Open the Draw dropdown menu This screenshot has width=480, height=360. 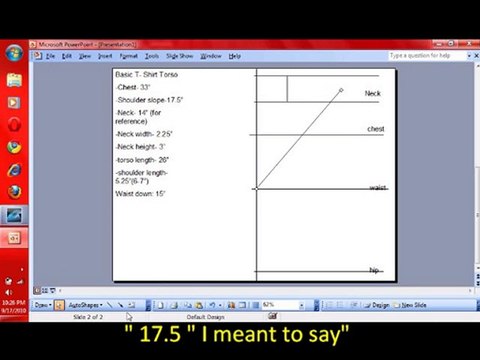[43, 305]
